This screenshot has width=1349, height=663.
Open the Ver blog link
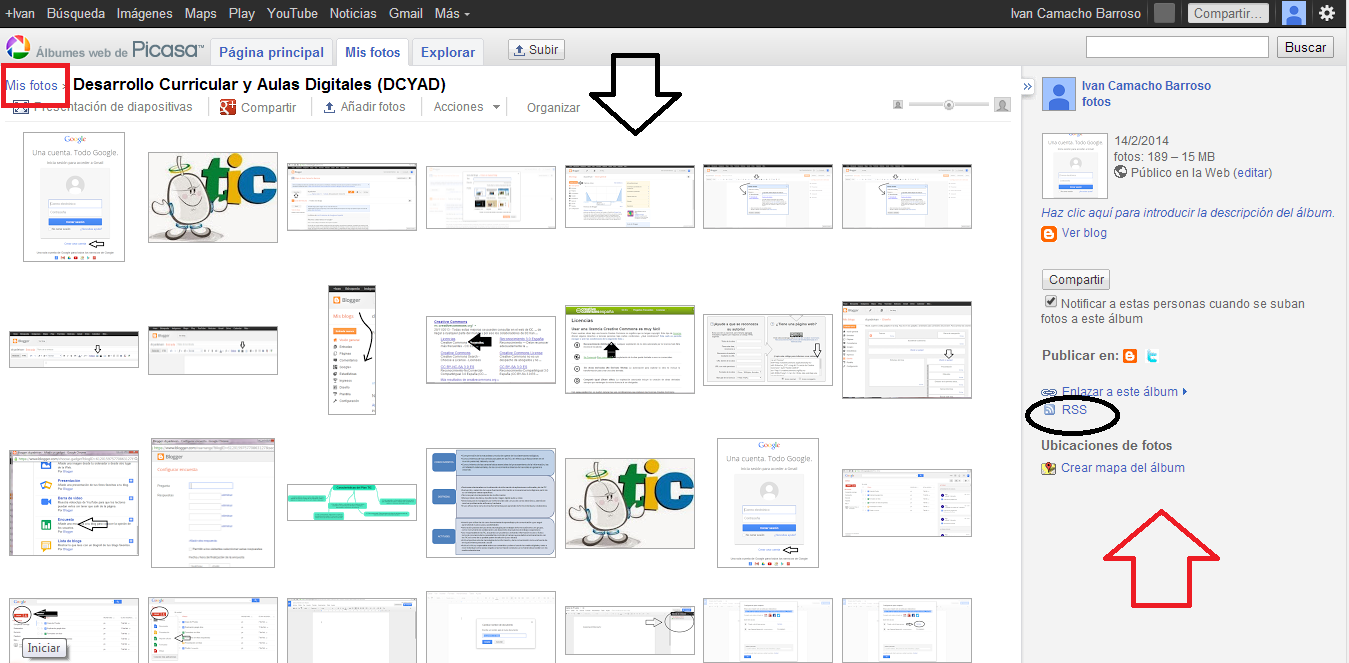pyautogui.click(x=1084, y=233)
